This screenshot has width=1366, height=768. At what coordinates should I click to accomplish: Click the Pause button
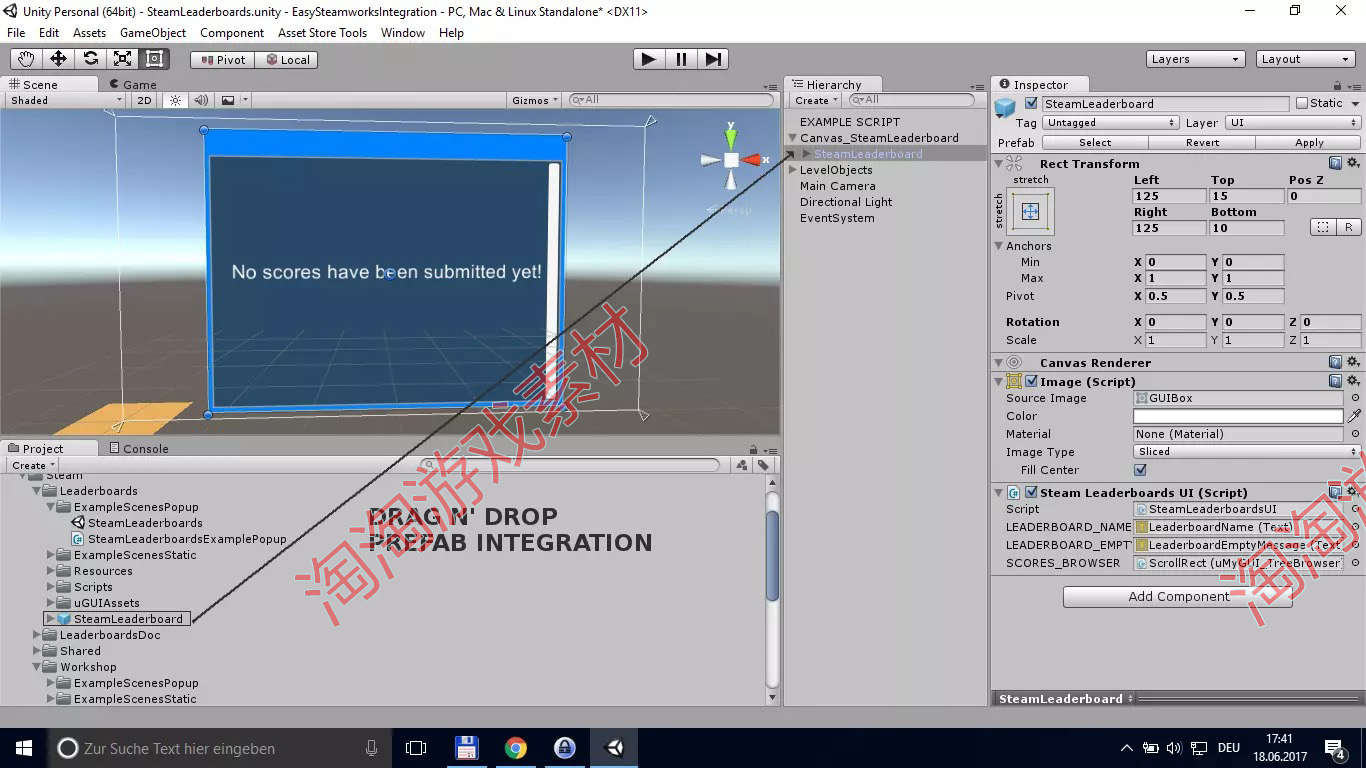click(681, 59)
